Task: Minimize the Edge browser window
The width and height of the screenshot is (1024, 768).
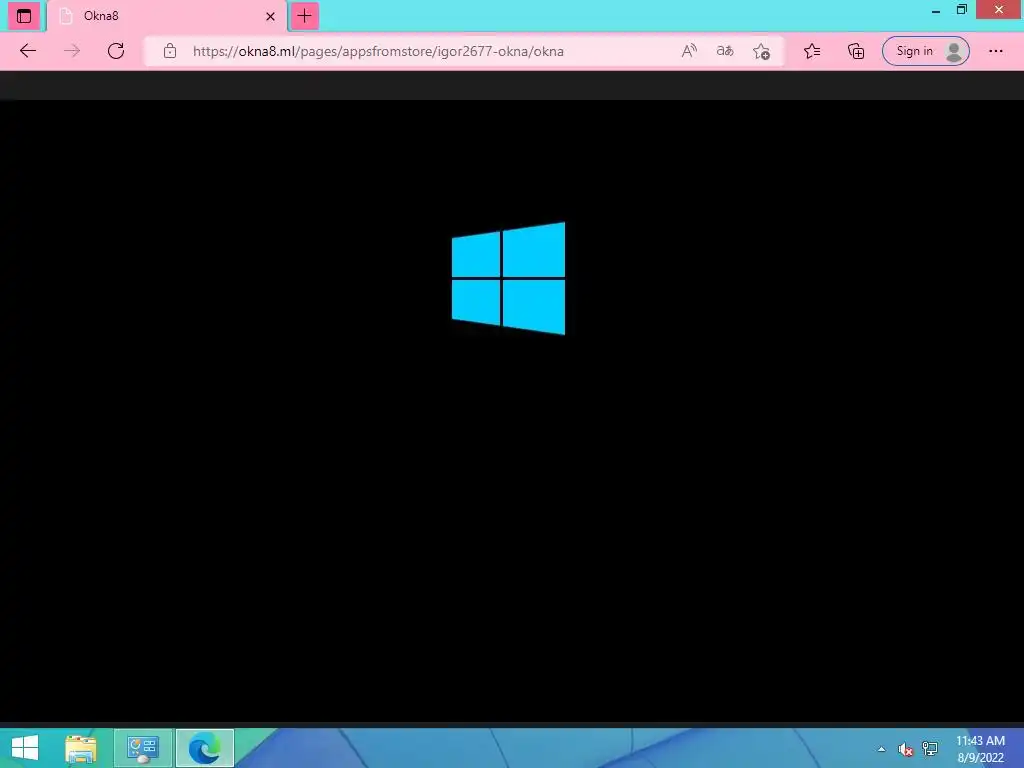Action: coord(936,10)
